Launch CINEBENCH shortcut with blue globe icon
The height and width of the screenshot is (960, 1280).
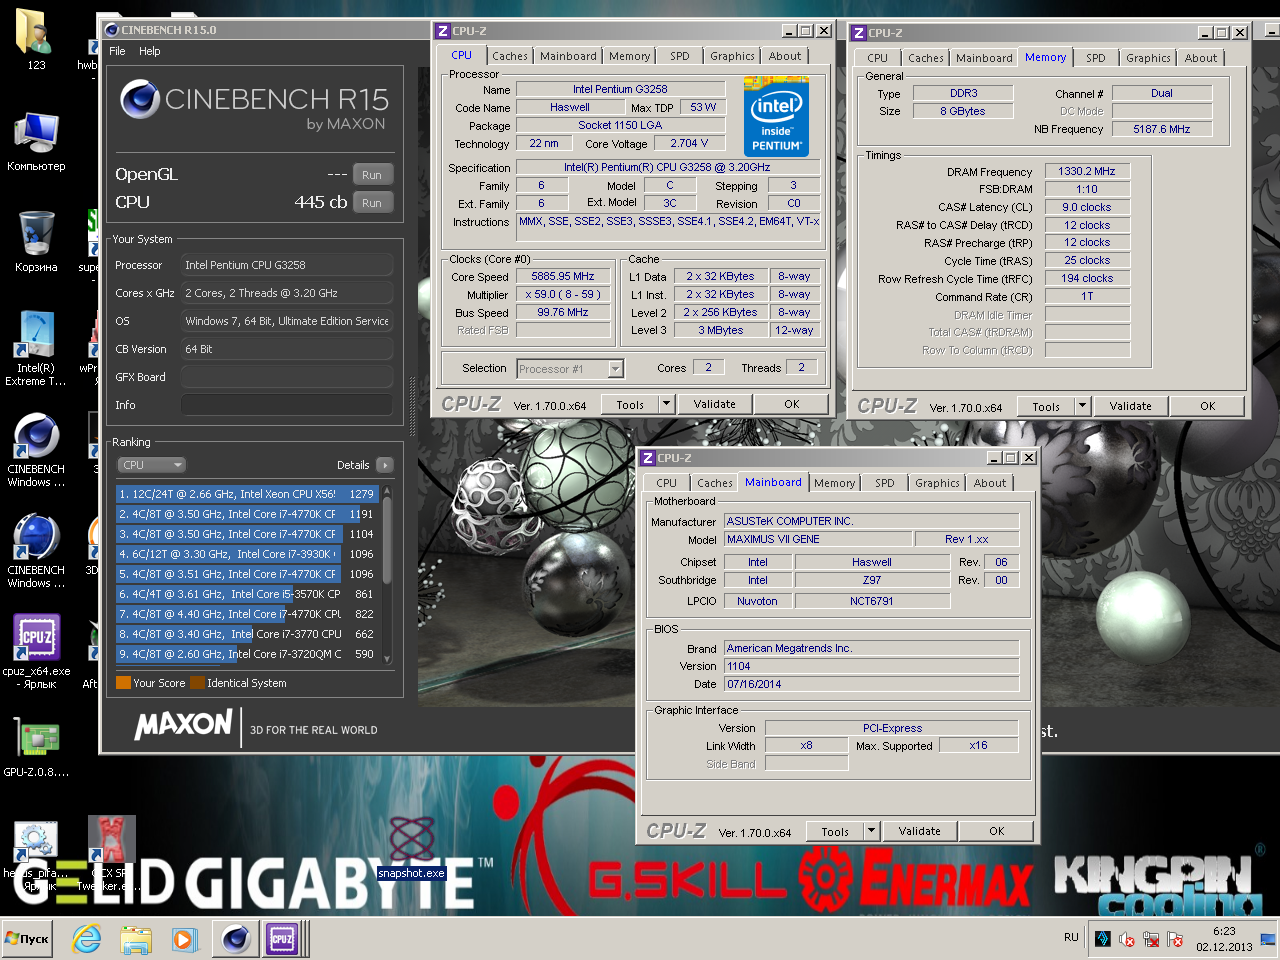coord(36,538)
